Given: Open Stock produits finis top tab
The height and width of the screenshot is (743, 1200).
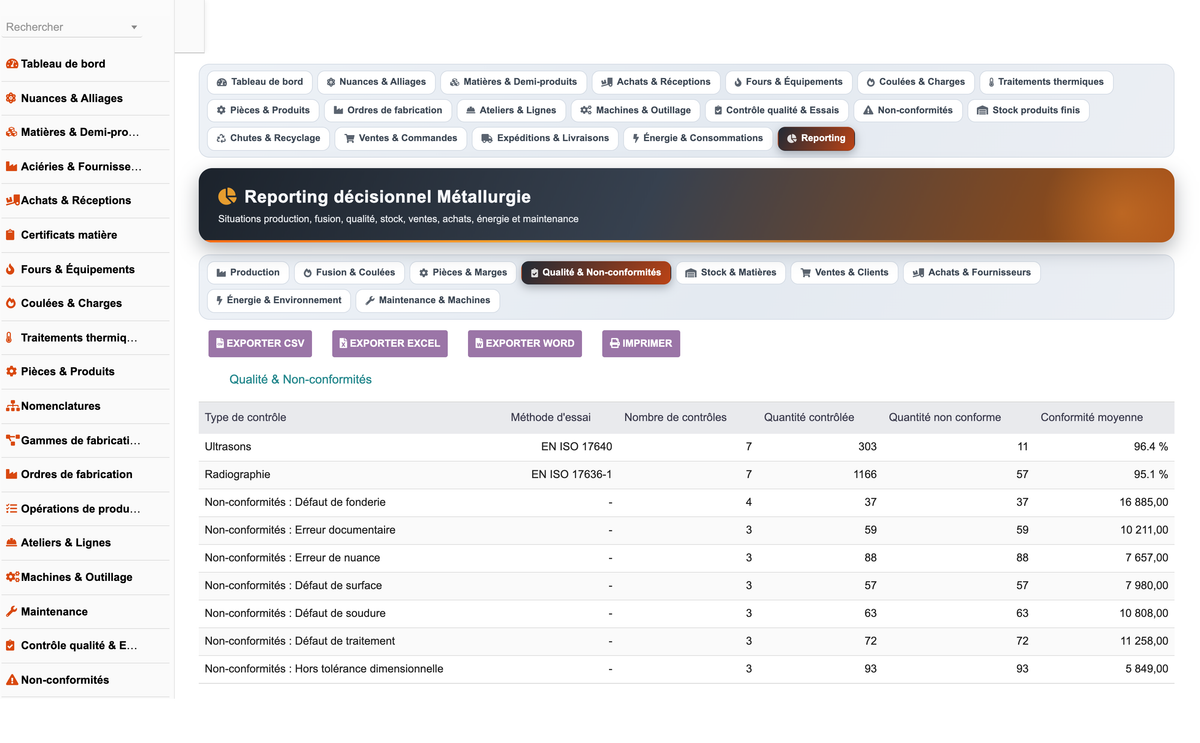Looking at the screenshot, I should pos(1028,110).
